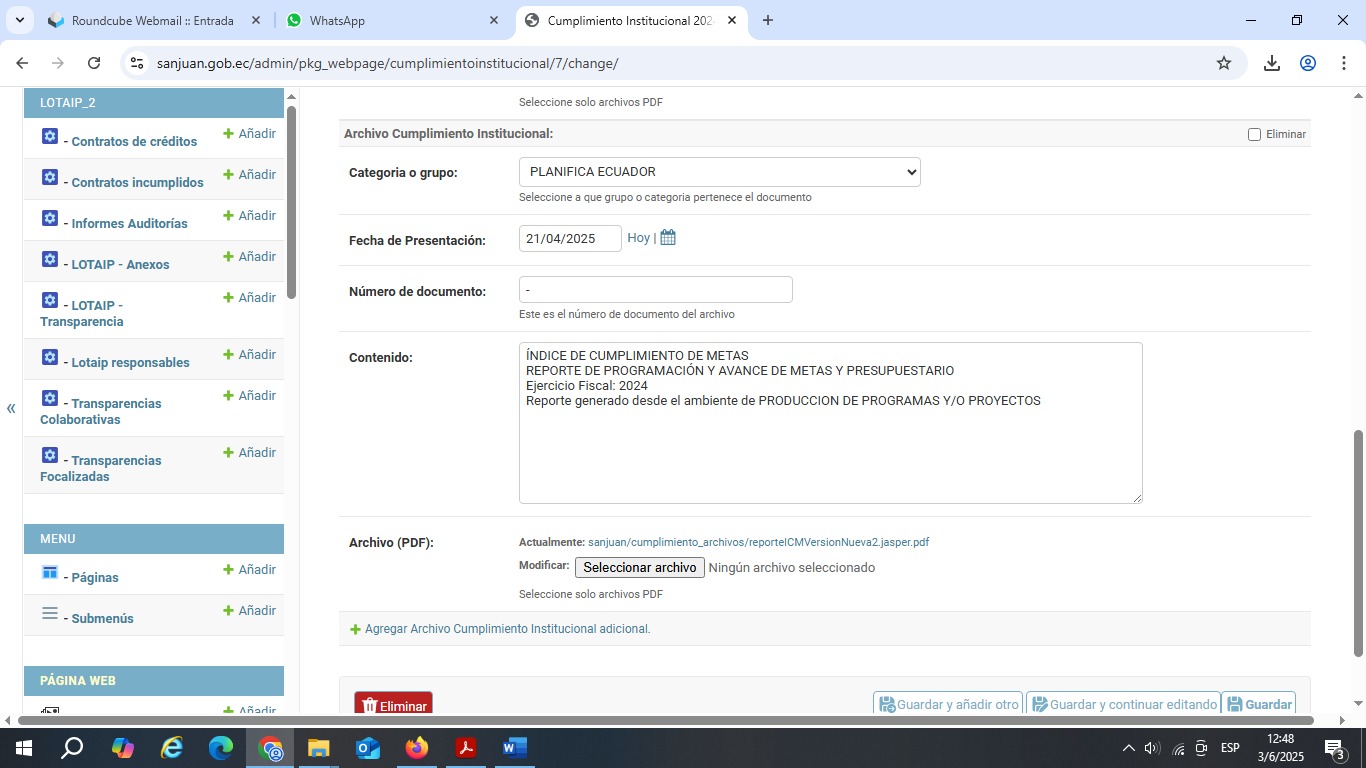Image resolution: width=1366 pixels, height=768 pixels.
Task: Bookmark this page with the star icon
Action: (1223, 63)
